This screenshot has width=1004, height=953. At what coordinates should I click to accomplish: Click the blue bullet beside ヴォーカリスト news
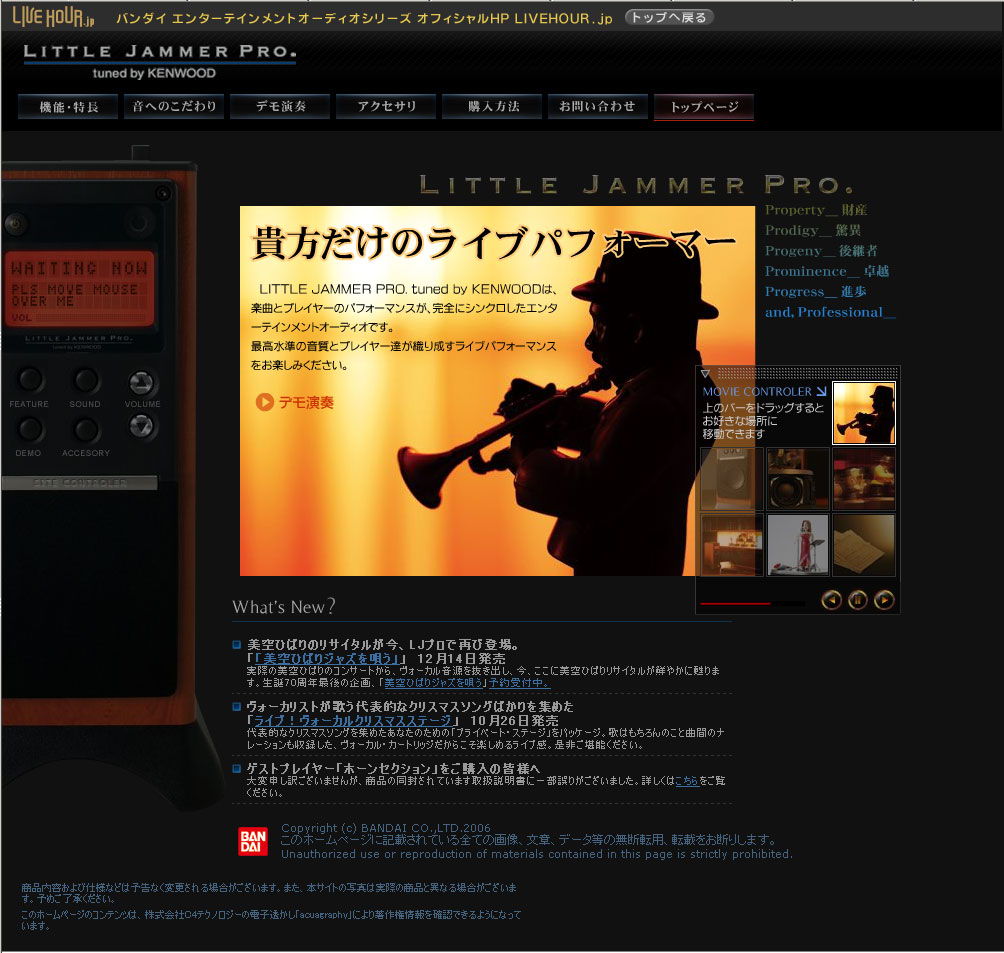(236, 706)
